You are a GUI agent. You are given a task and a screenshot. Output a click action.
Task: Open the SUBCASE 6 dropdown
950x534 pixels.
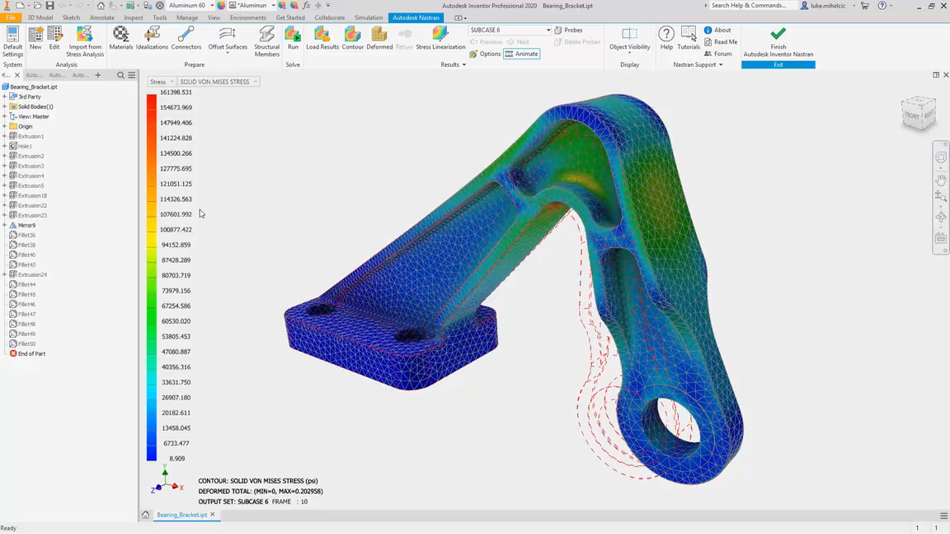(x=510, y=30)
